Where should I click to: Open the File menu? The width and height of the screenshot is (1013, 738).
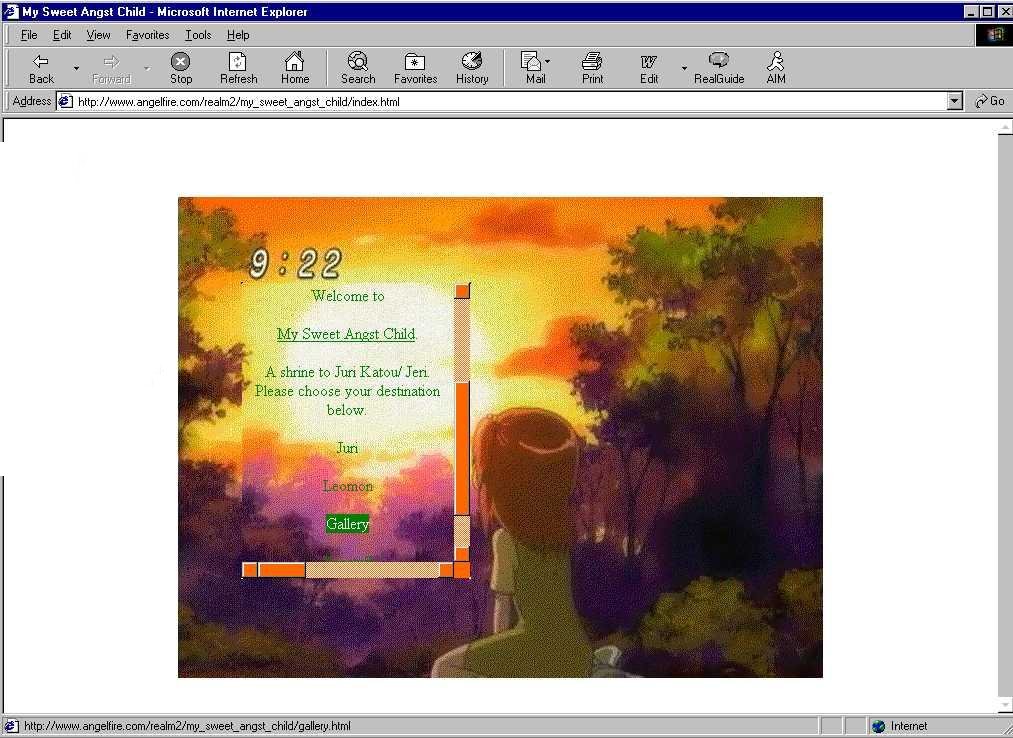click(x=29, y=35)
